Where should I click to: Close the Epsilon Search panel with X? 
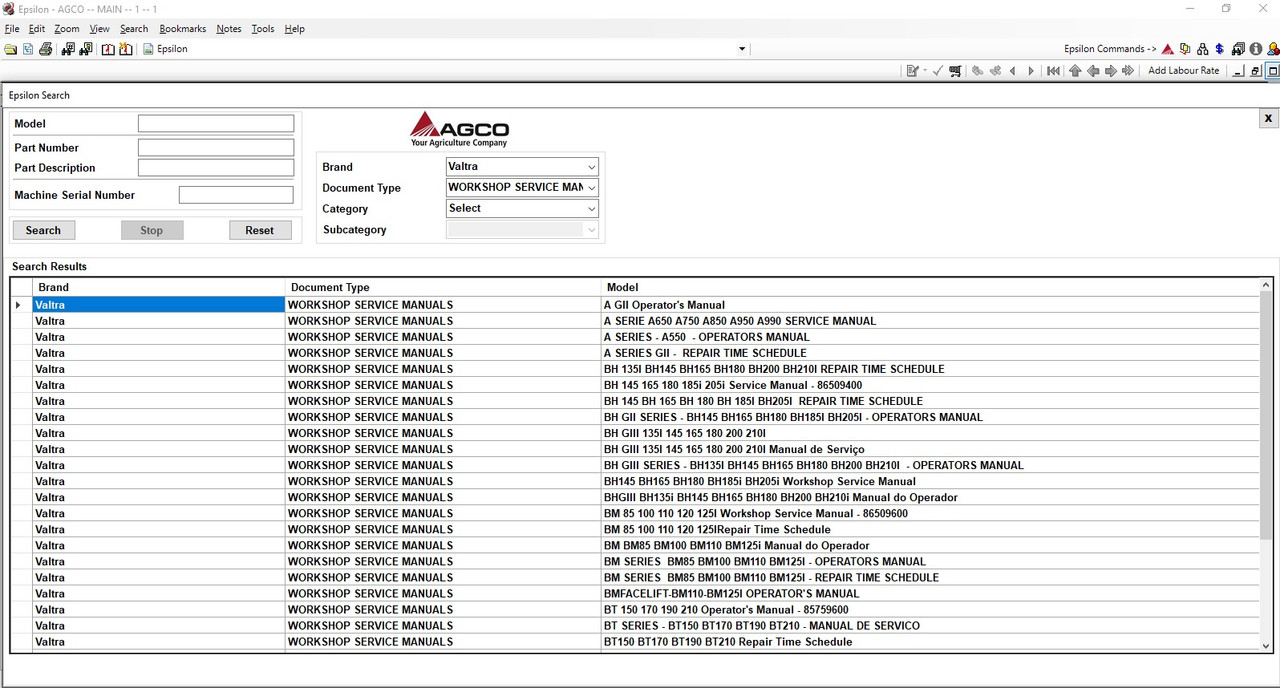(x=1269, y=118)
